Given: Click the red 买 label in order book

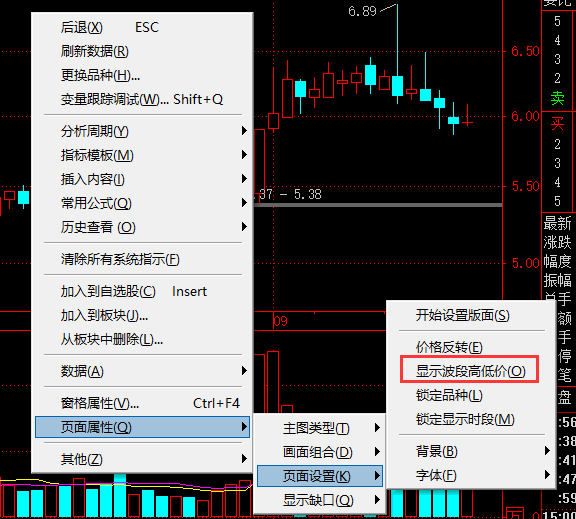Looking at the screenshot, I should [x=557, y=123].
